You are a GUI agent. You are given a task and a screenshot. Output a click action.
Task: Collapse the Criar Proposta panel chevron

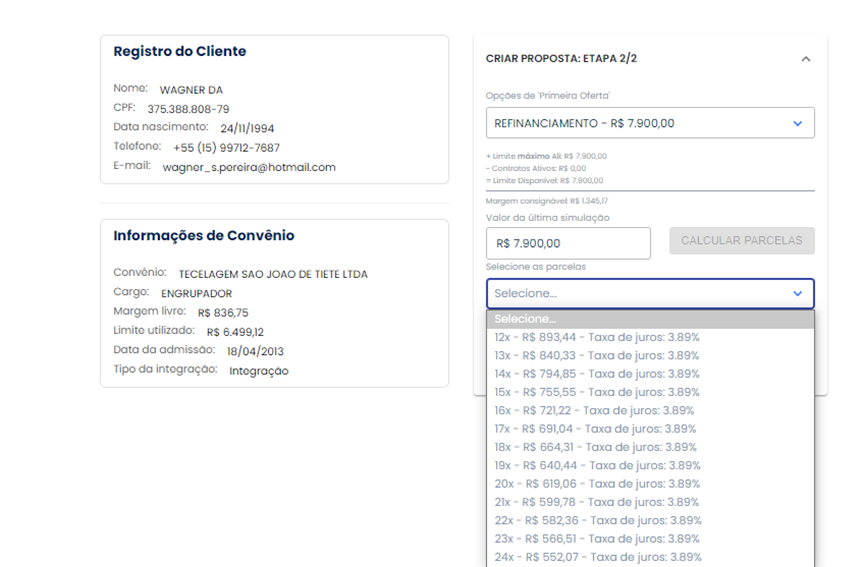[806, 59]
